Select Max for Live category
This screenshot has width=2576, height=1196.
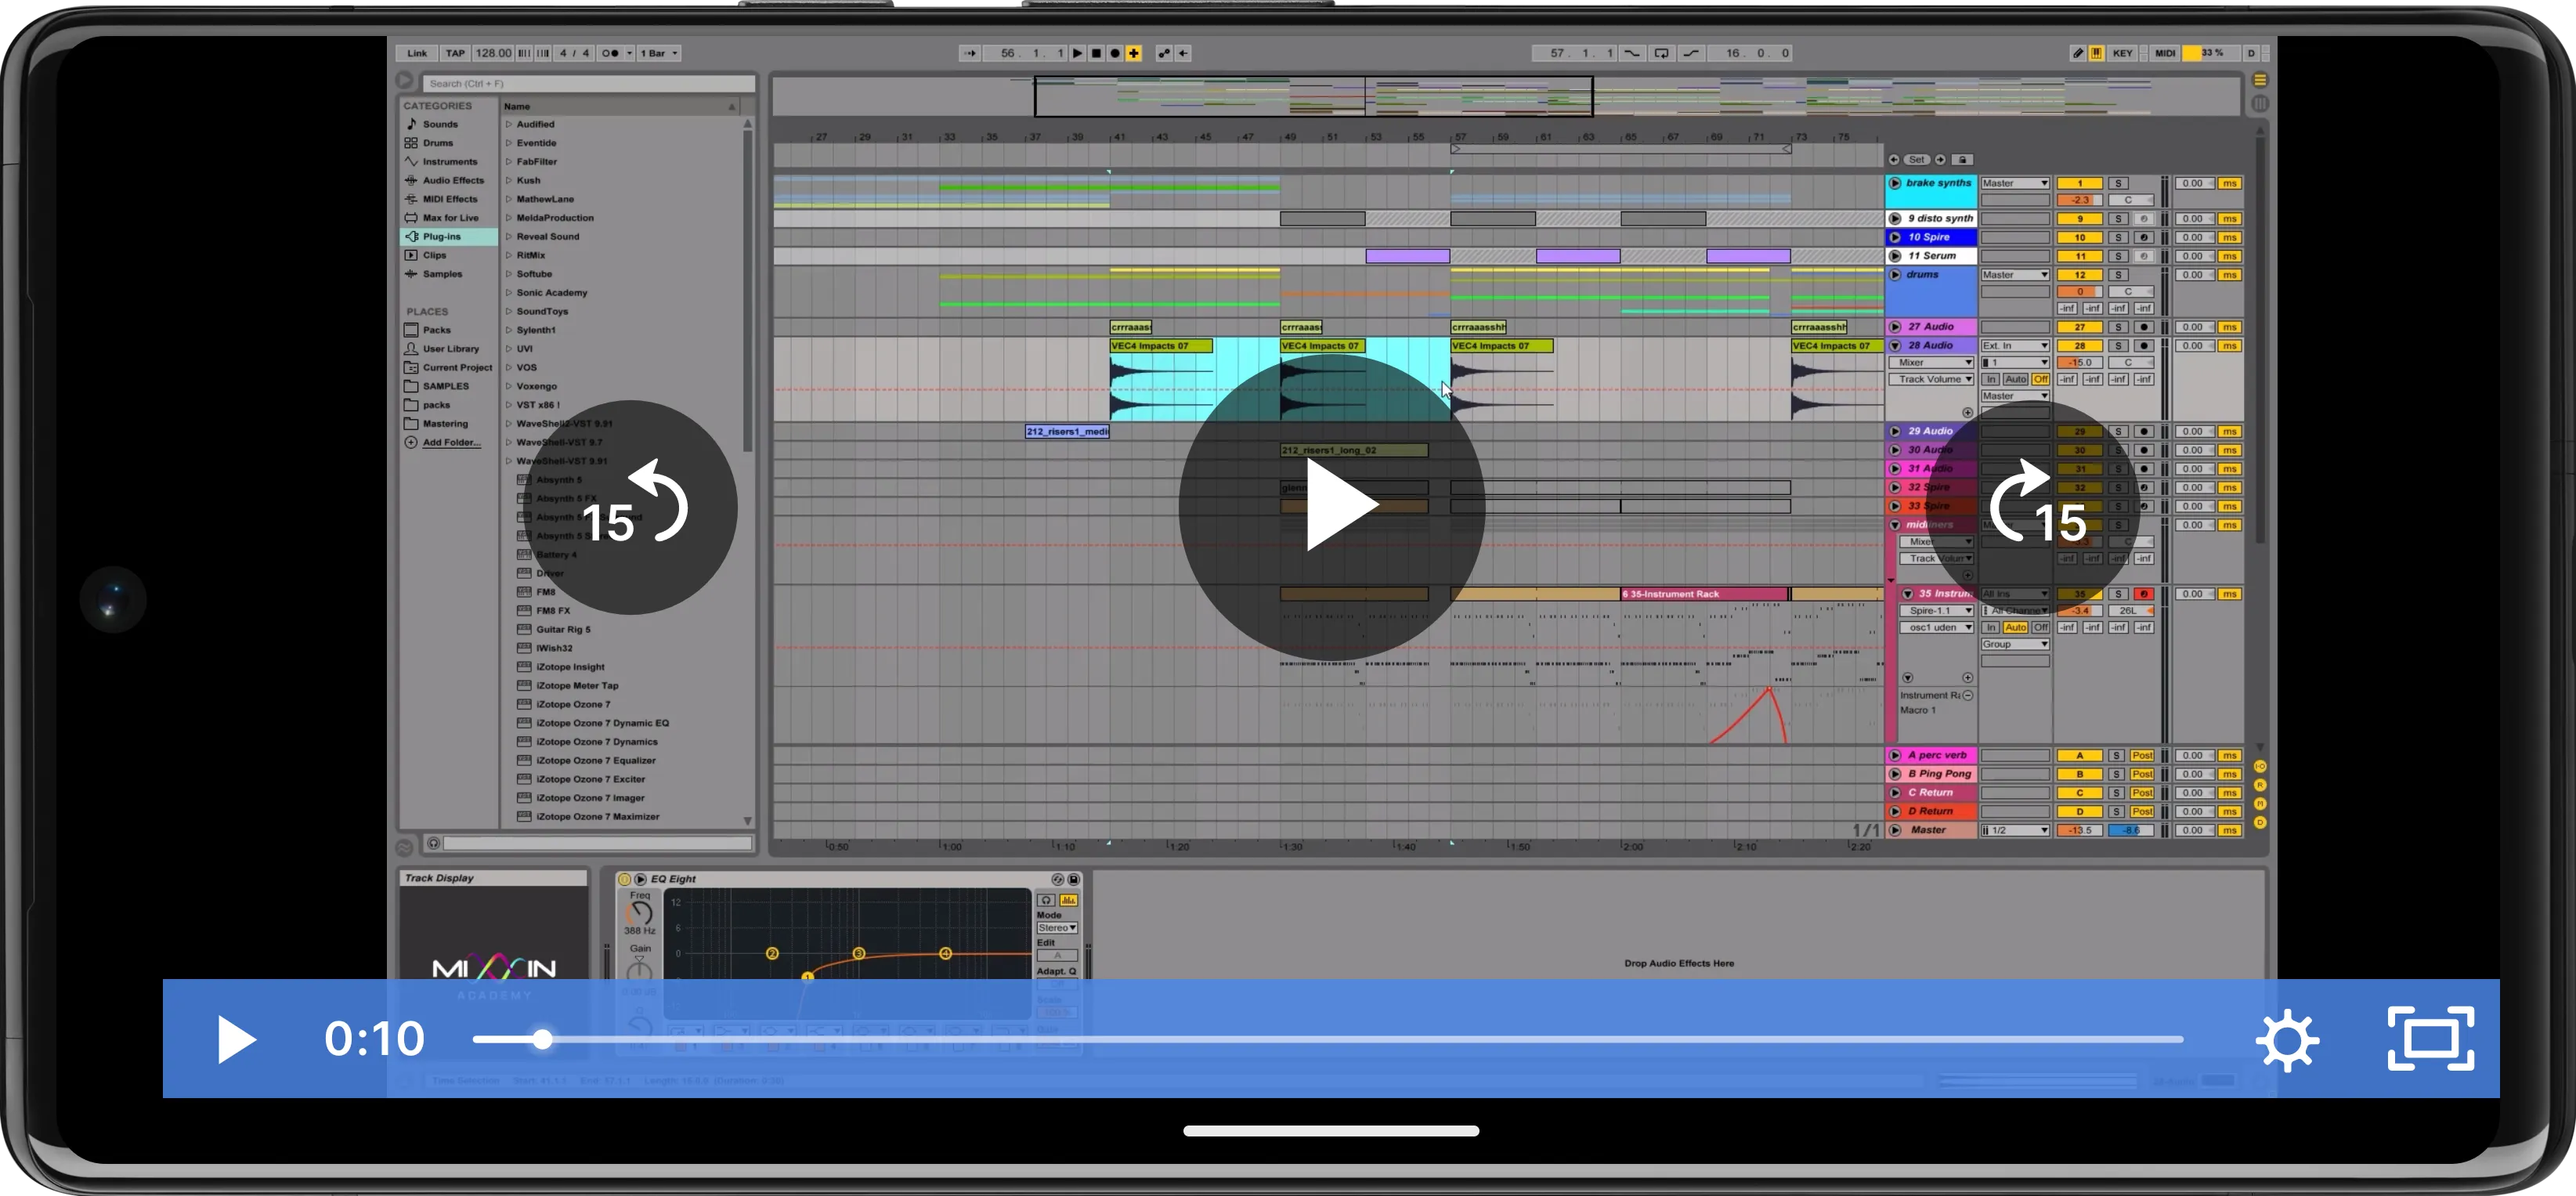450,218
